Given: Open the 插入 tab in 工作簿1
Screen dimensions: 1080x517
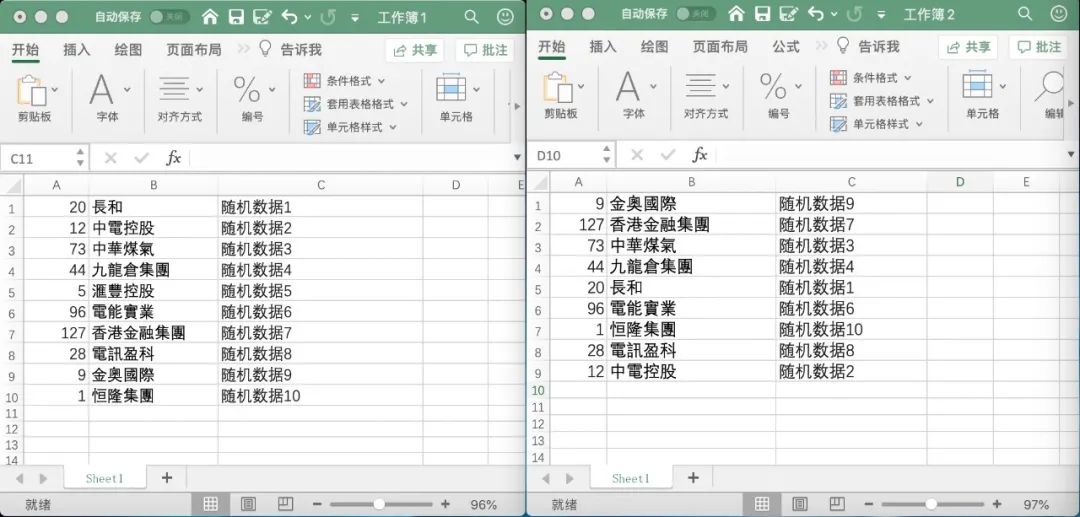Looking at the screenshot, I should click(76, 50).
